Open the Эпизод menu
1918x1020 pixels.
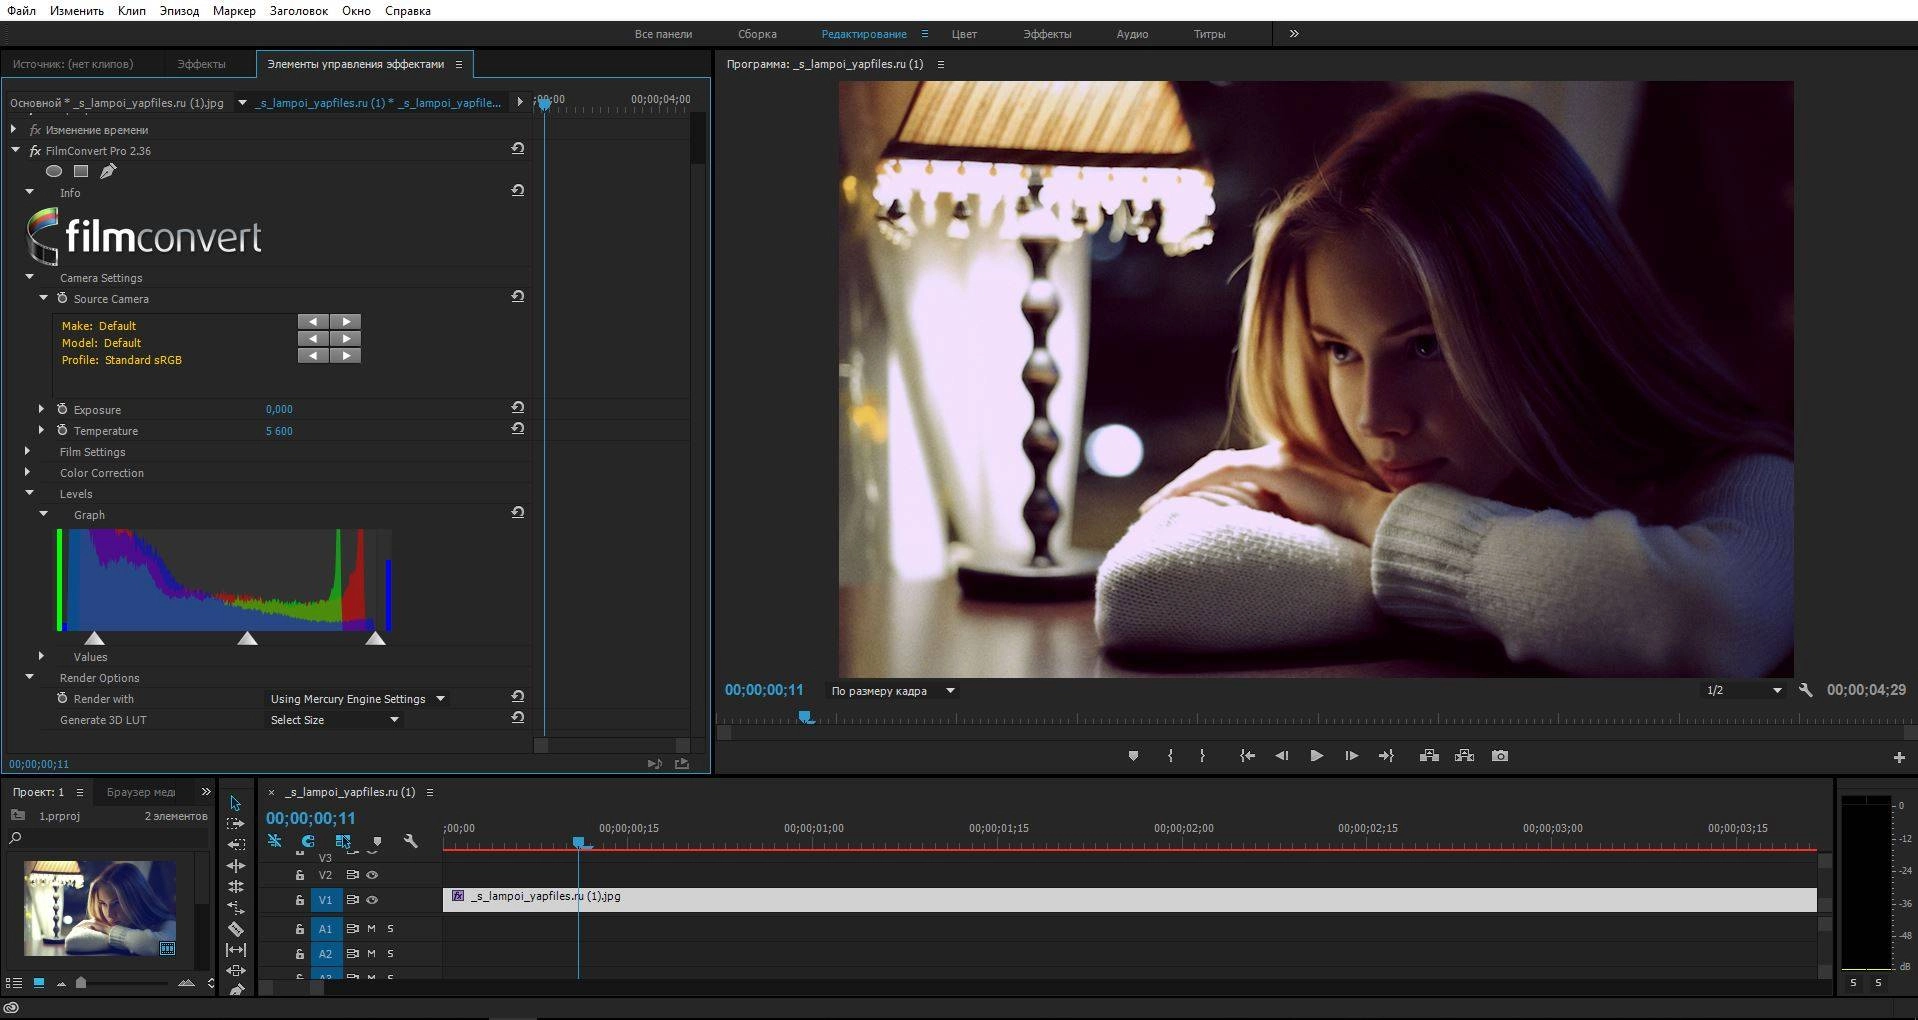coord(179,10)
